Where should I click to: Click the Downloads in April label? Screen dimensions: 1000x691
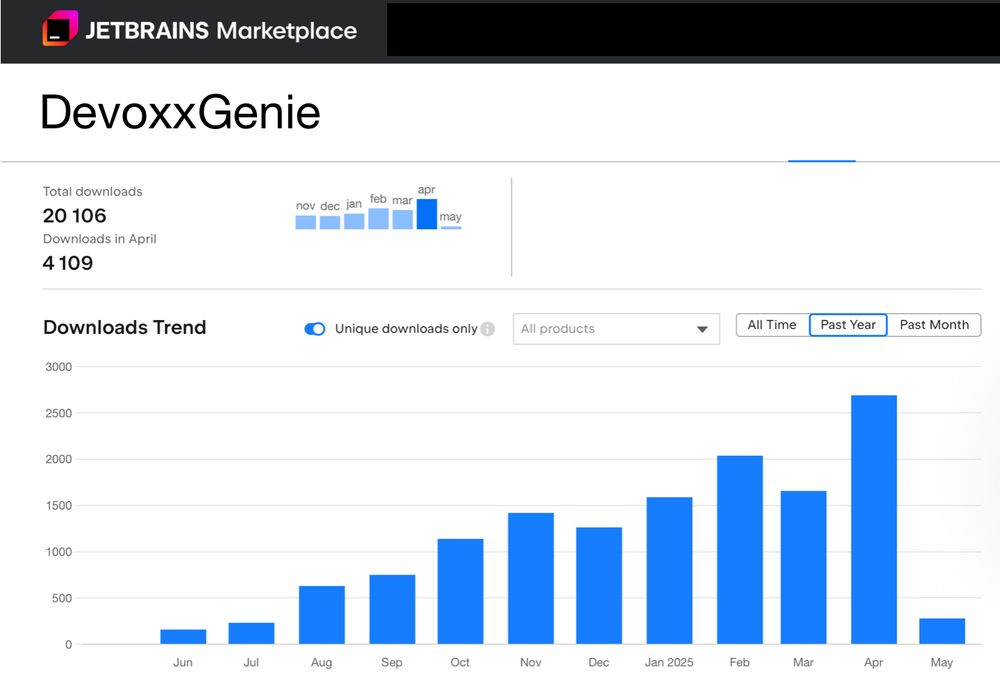(x=99, y=239)
